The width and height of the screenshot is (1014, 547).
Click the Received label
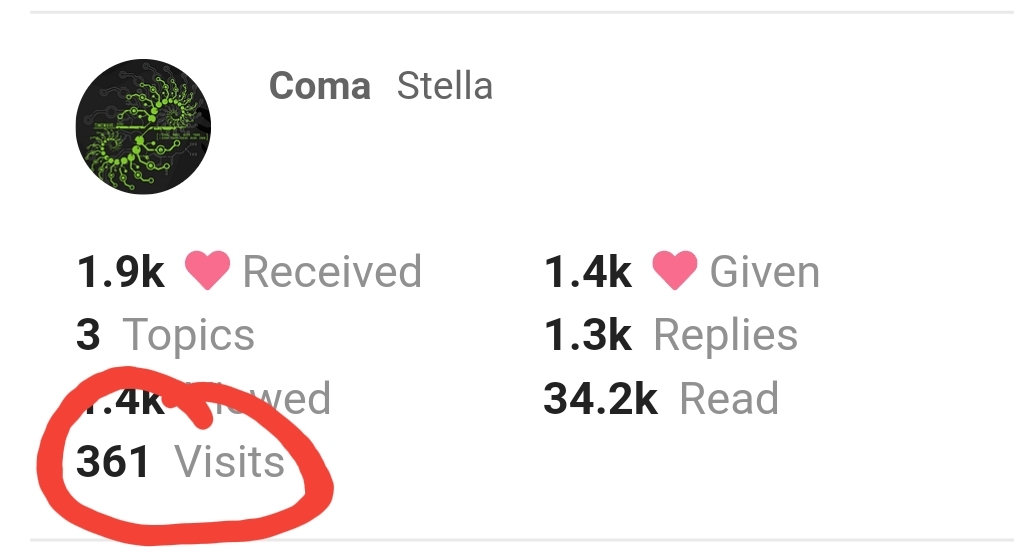click(x=332, y=272)
